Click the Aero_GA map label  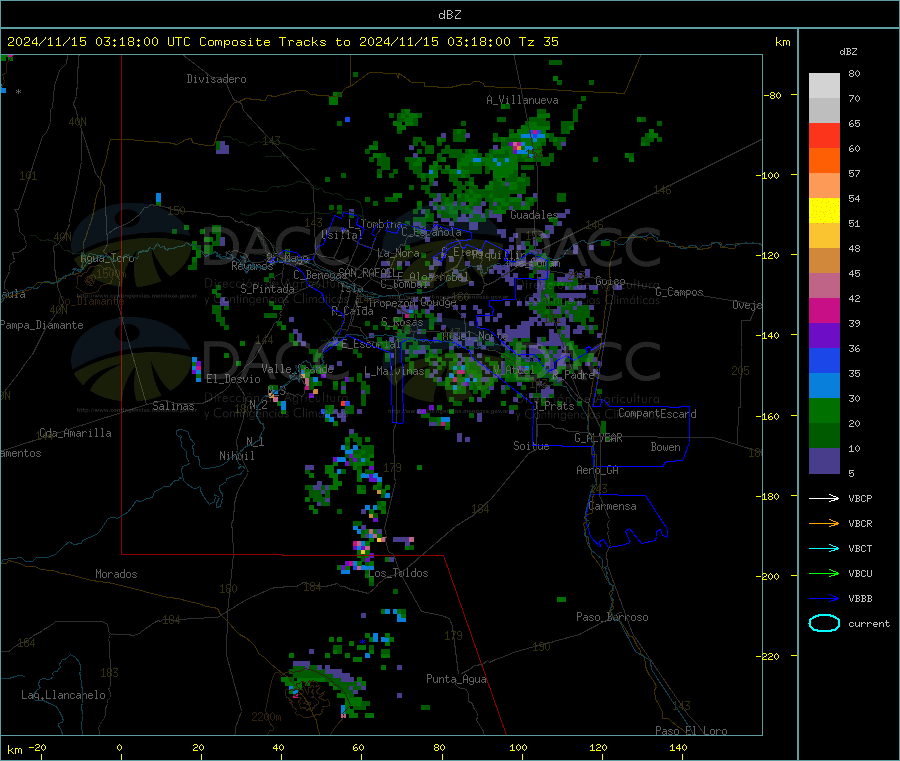coord(598,470)
